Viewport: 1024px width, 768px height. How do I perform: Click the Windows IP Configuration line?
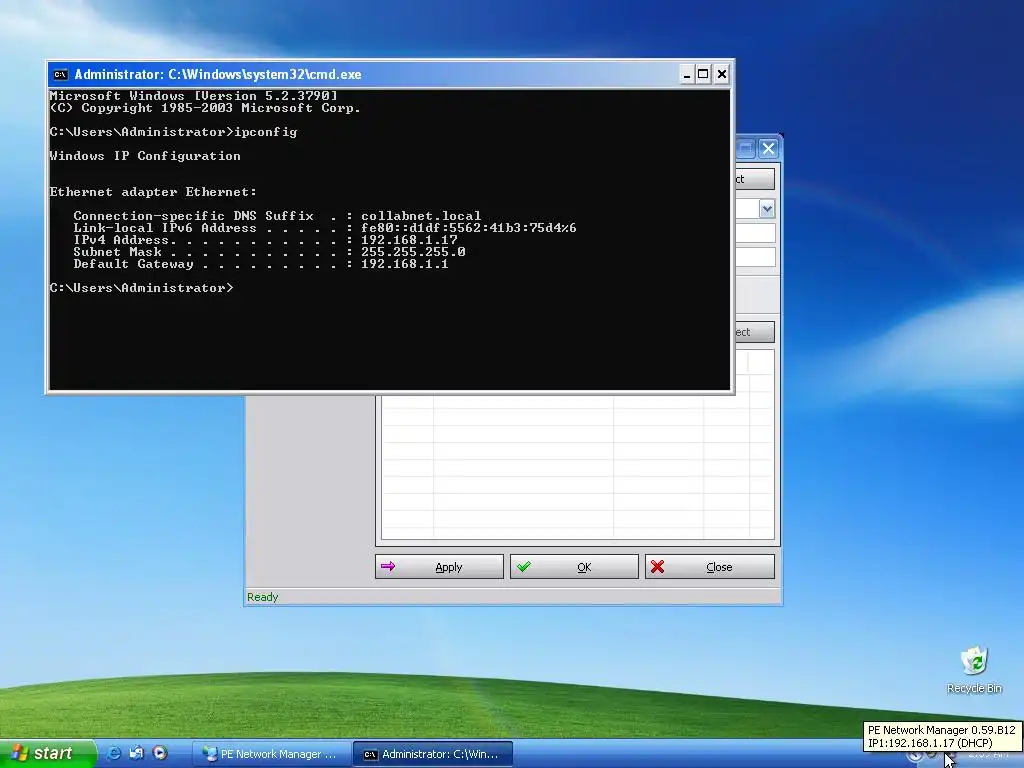[145, 156]
